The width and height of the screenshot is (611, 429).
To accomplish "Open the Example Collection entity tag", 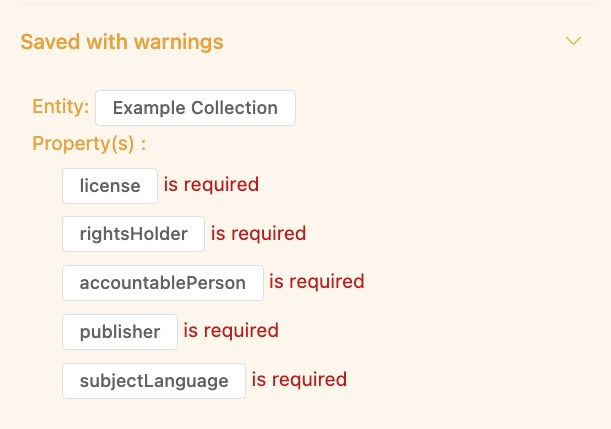I will tap(195, 108).
